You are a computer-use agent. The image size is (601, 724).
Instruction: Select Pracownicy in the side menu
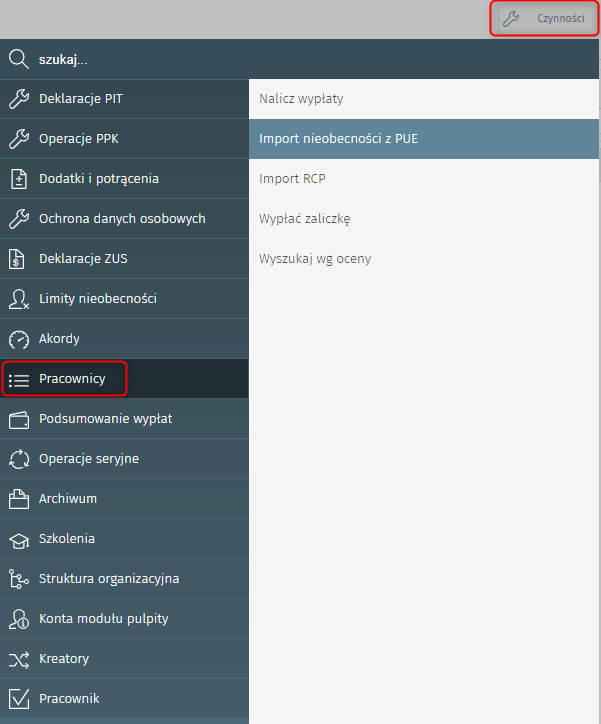point(72,379)
